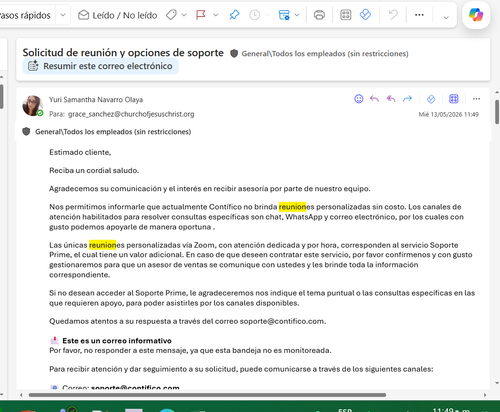Expand the rules icon dropdown arrow

point(297,15)
